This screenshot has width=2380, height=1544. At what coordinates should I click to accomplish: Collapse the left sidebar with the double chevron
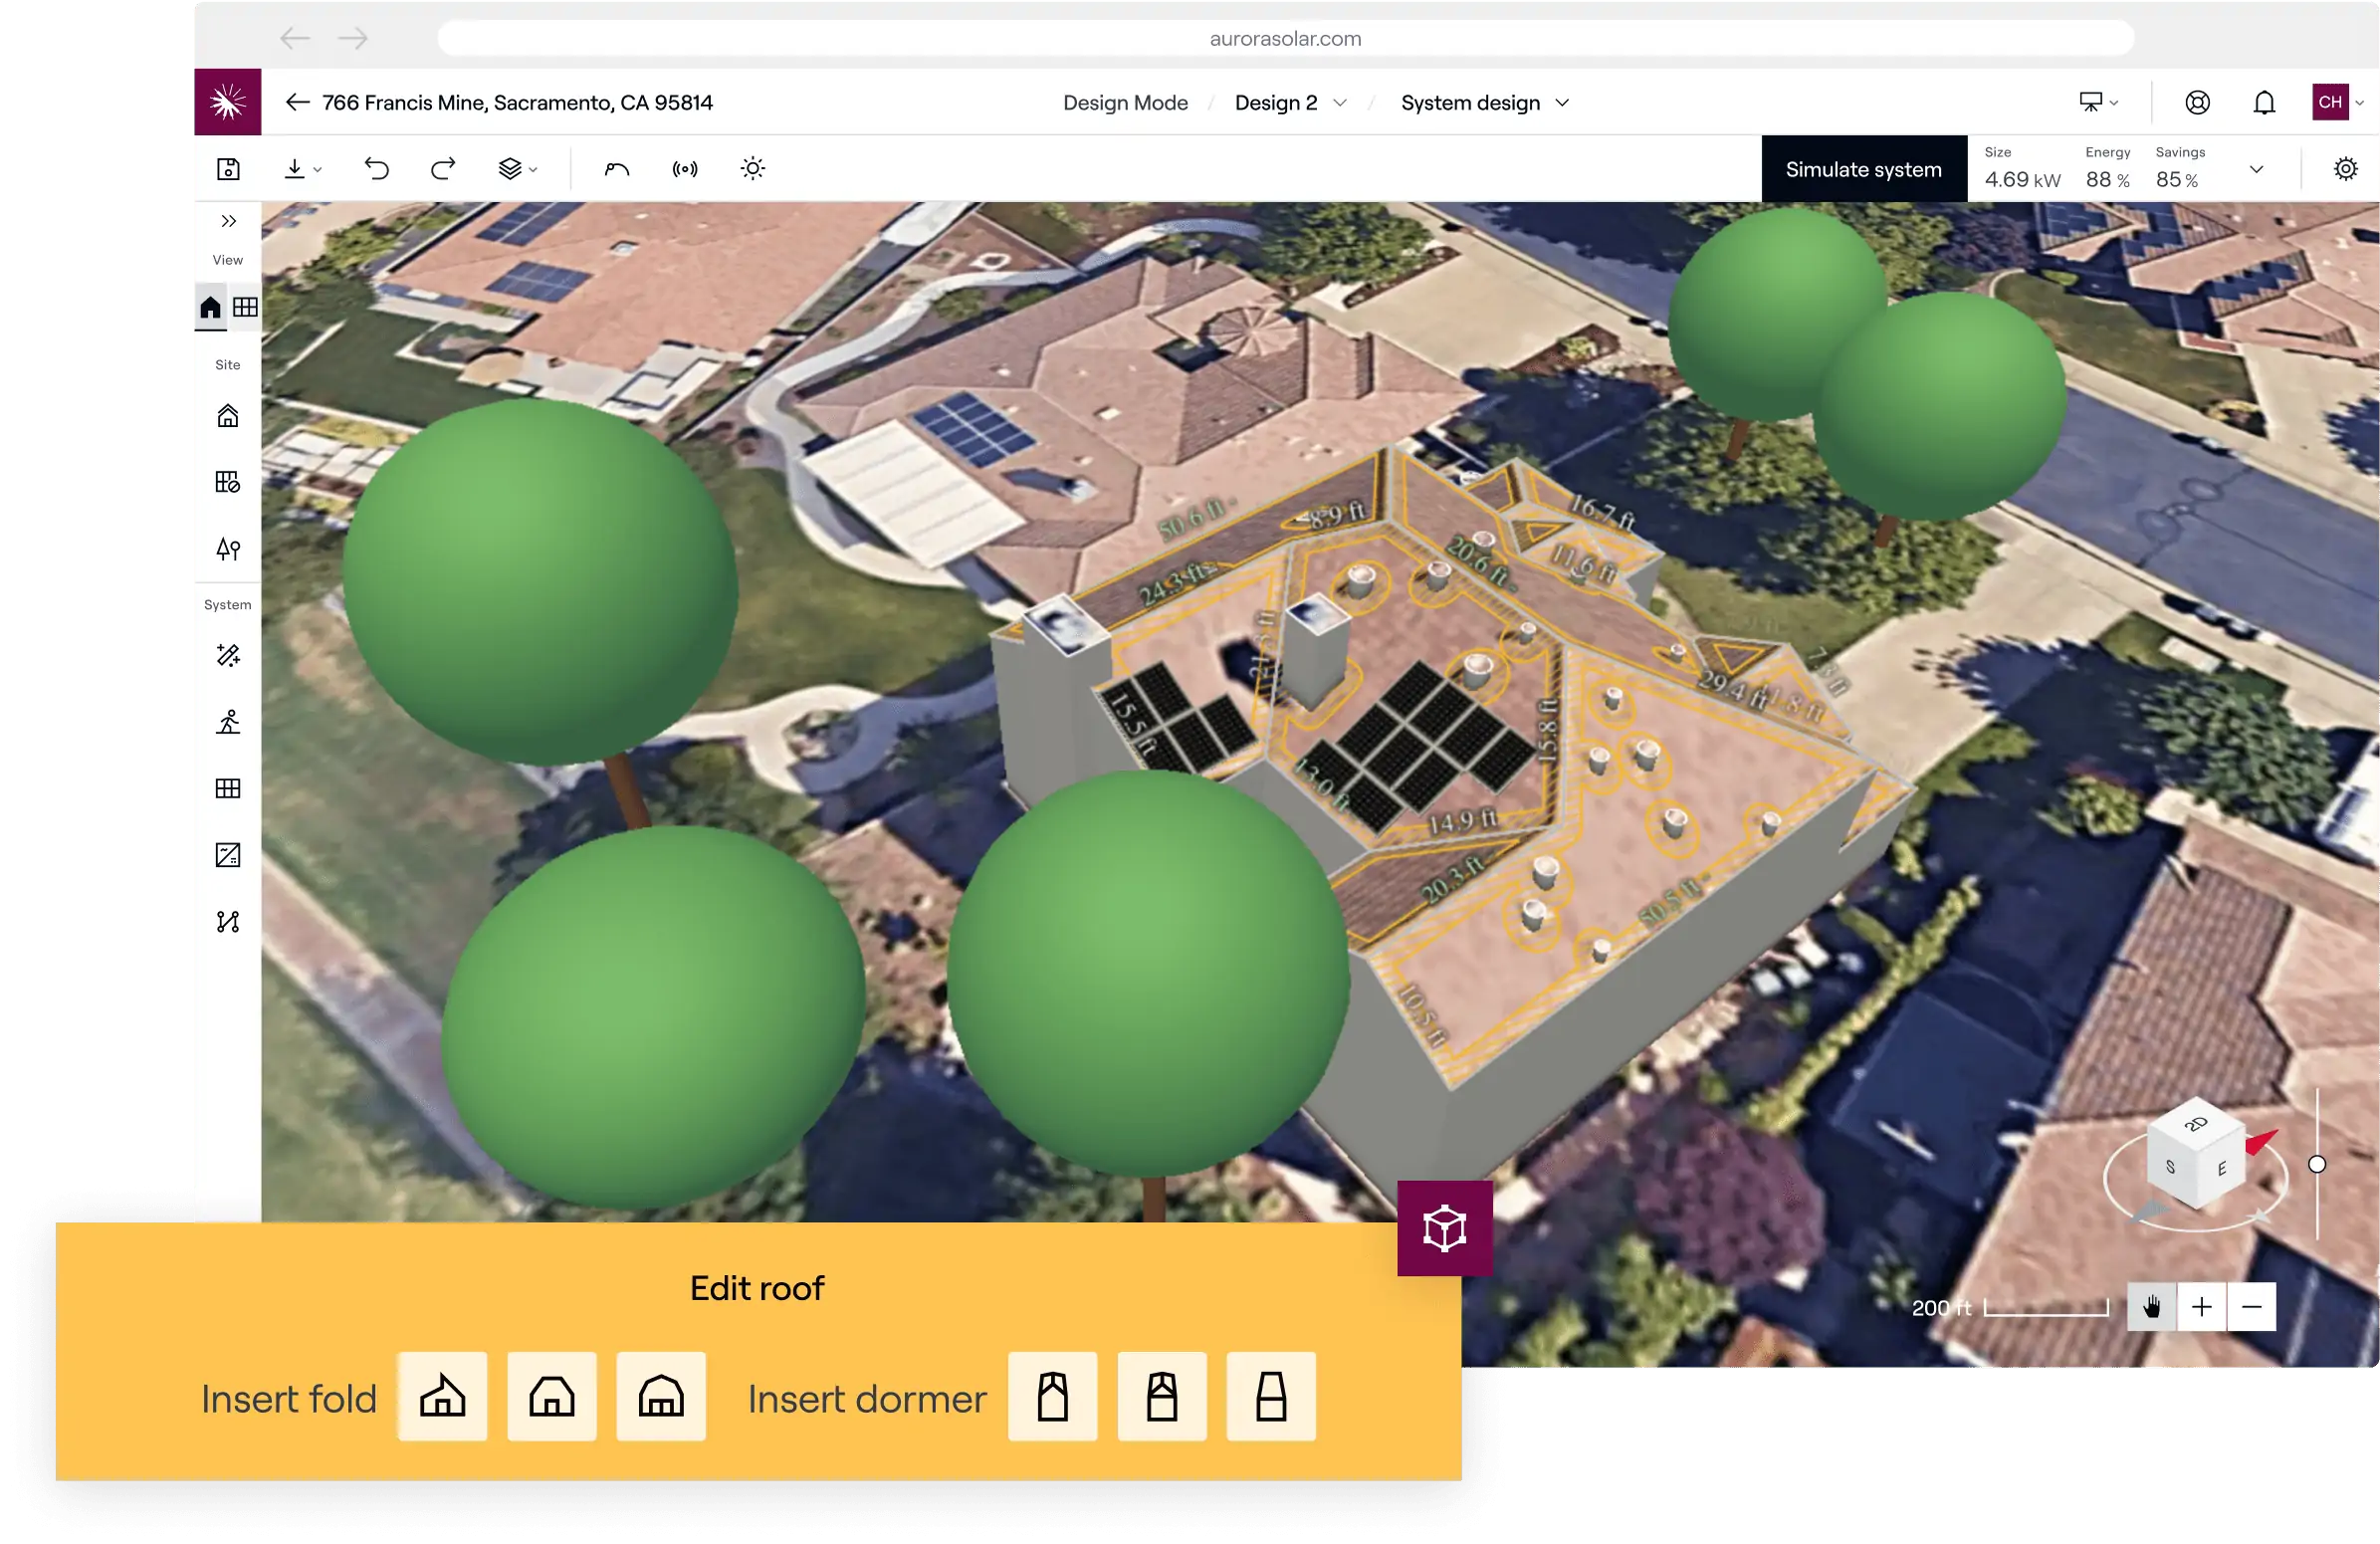[x=227, y=221]
